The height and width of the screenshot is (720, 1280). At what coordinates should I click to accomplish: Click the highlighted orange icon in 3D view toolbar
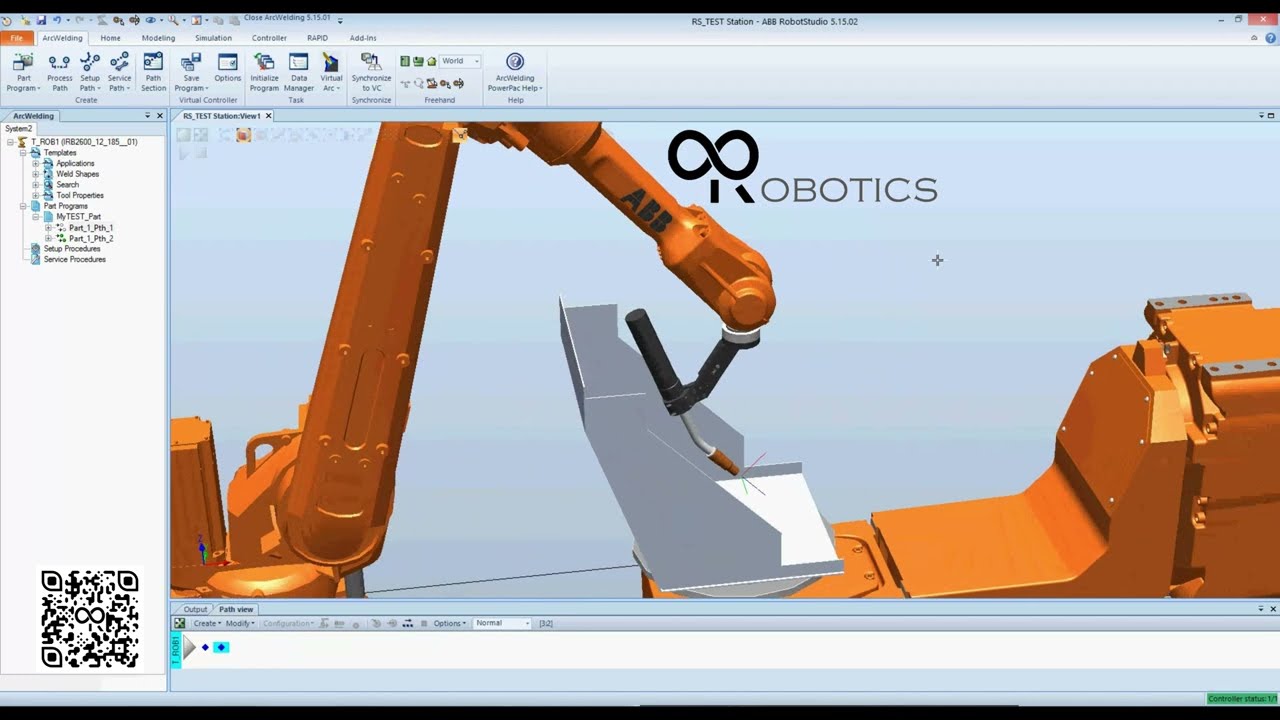click(x=243, y=135)
